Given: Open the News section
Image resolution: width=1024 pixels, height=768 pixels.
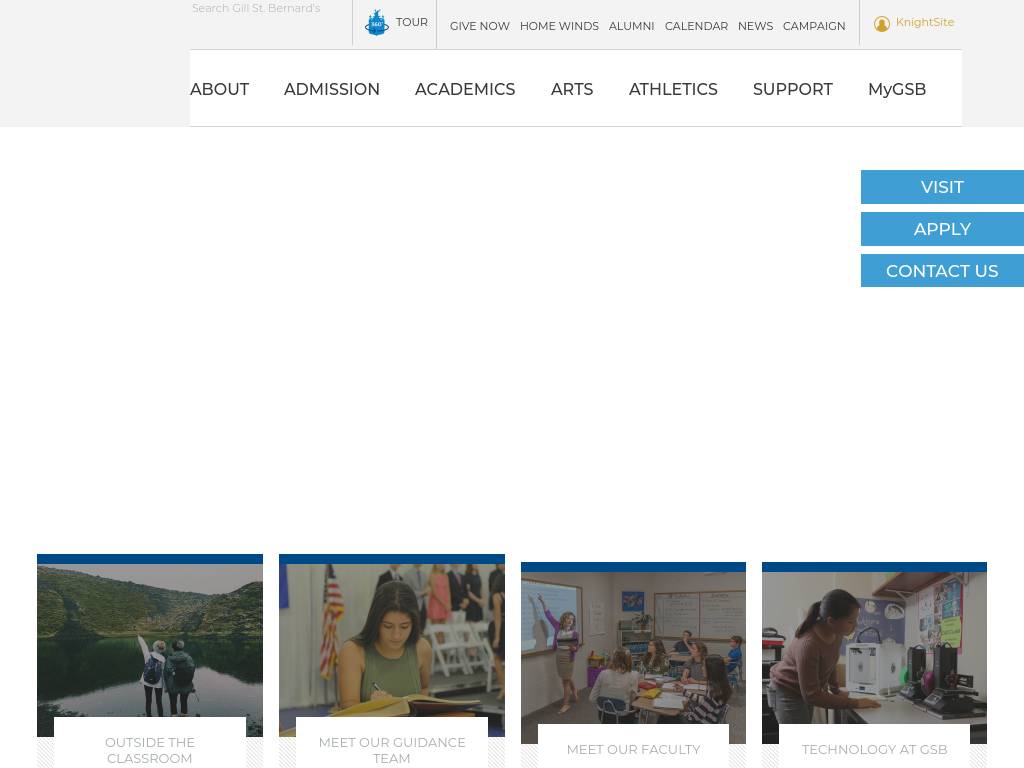Looking at the screenshot, I should (x=755, y=26).
